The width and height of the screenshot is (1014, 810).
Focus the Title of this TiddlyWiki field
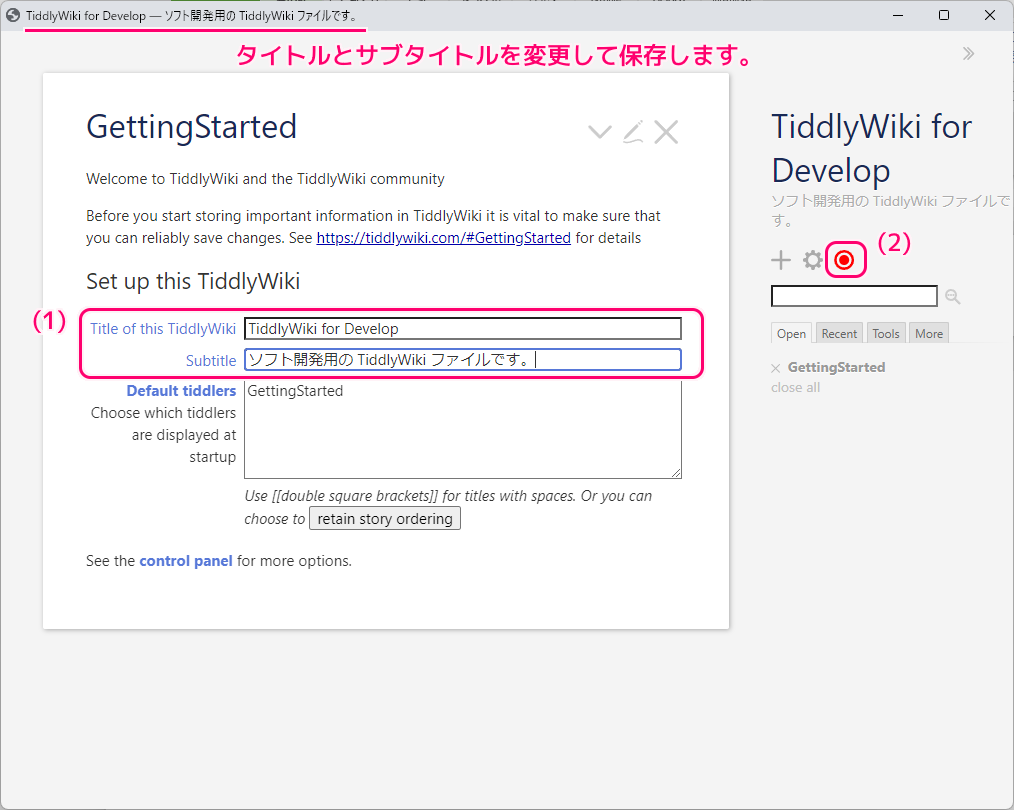(462, 329)
